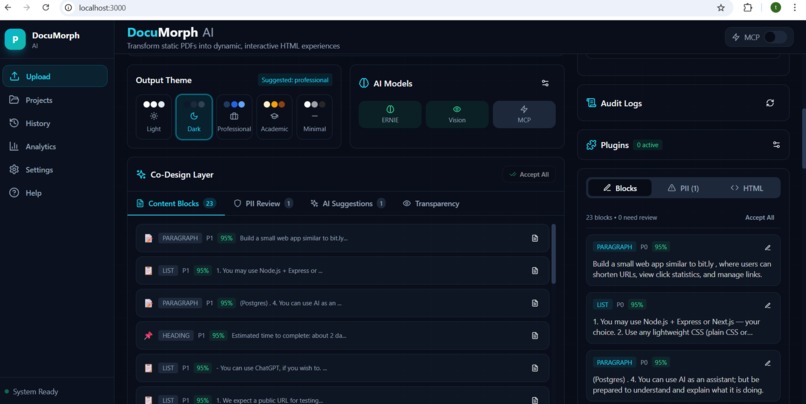Image resolution: width=806 pixels, height=404 pixels.
Task: Reload the page with the refresh icon
Action: point(46,8)
